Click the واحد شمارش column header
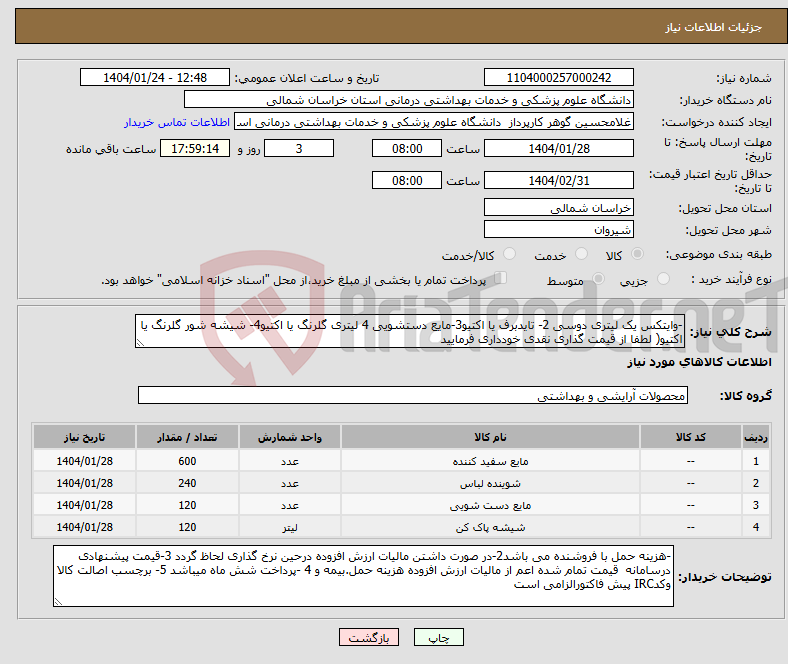The width and height of the screenshot is (788, 664). pyautogui.click(x=290, y=437)
